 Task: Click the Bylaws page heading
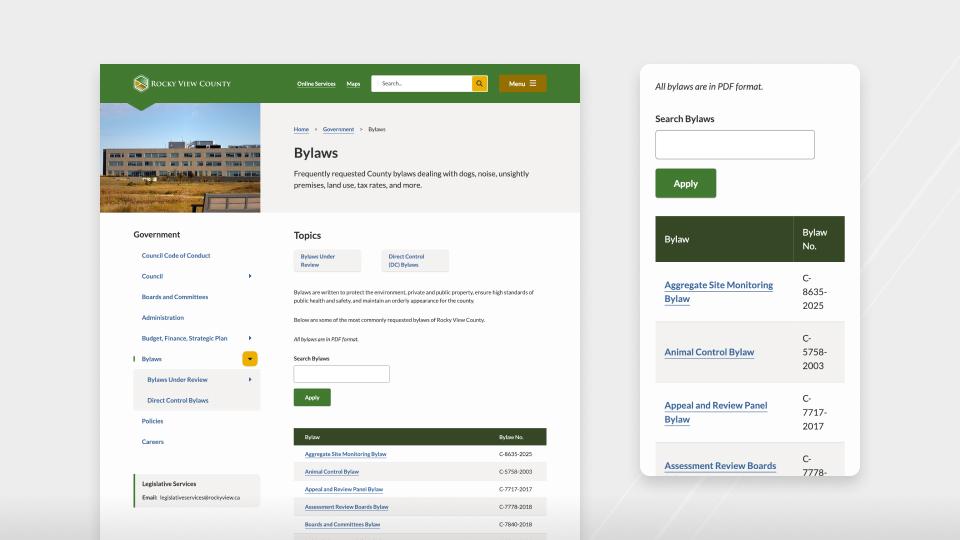pyautogui.click(x=316, y=153)
